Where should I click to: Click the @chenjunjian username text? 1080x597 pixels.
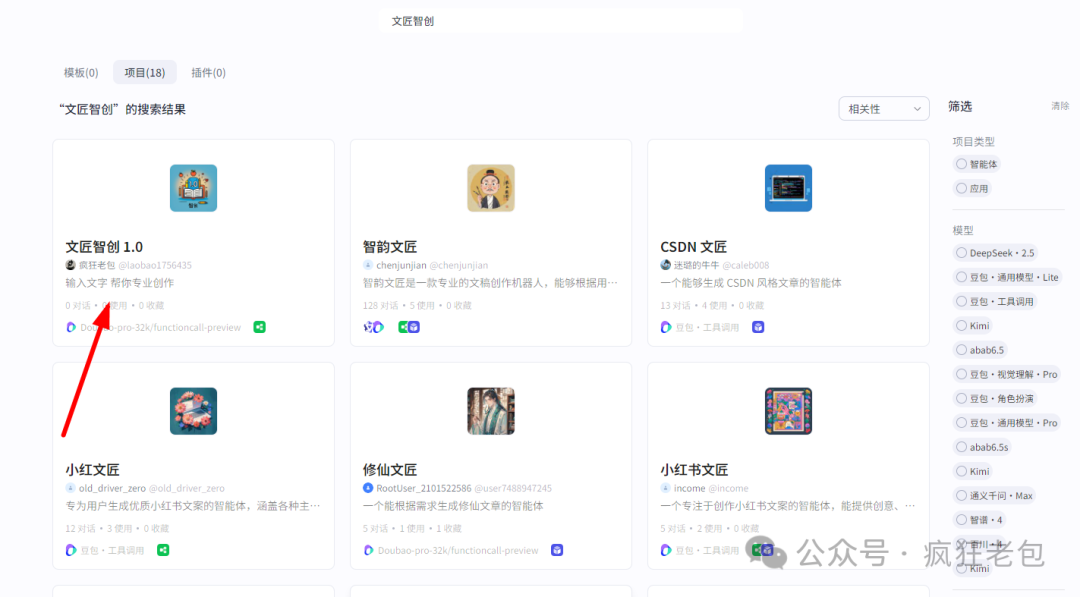459,265
